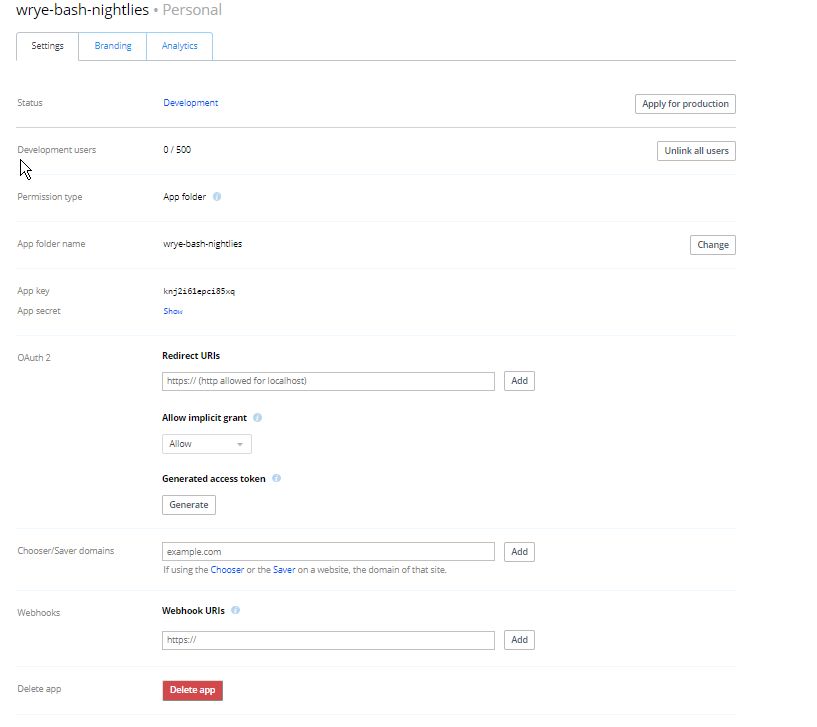Switch to the Branding tab
817x727 pixels.
(x=113, y=46)
